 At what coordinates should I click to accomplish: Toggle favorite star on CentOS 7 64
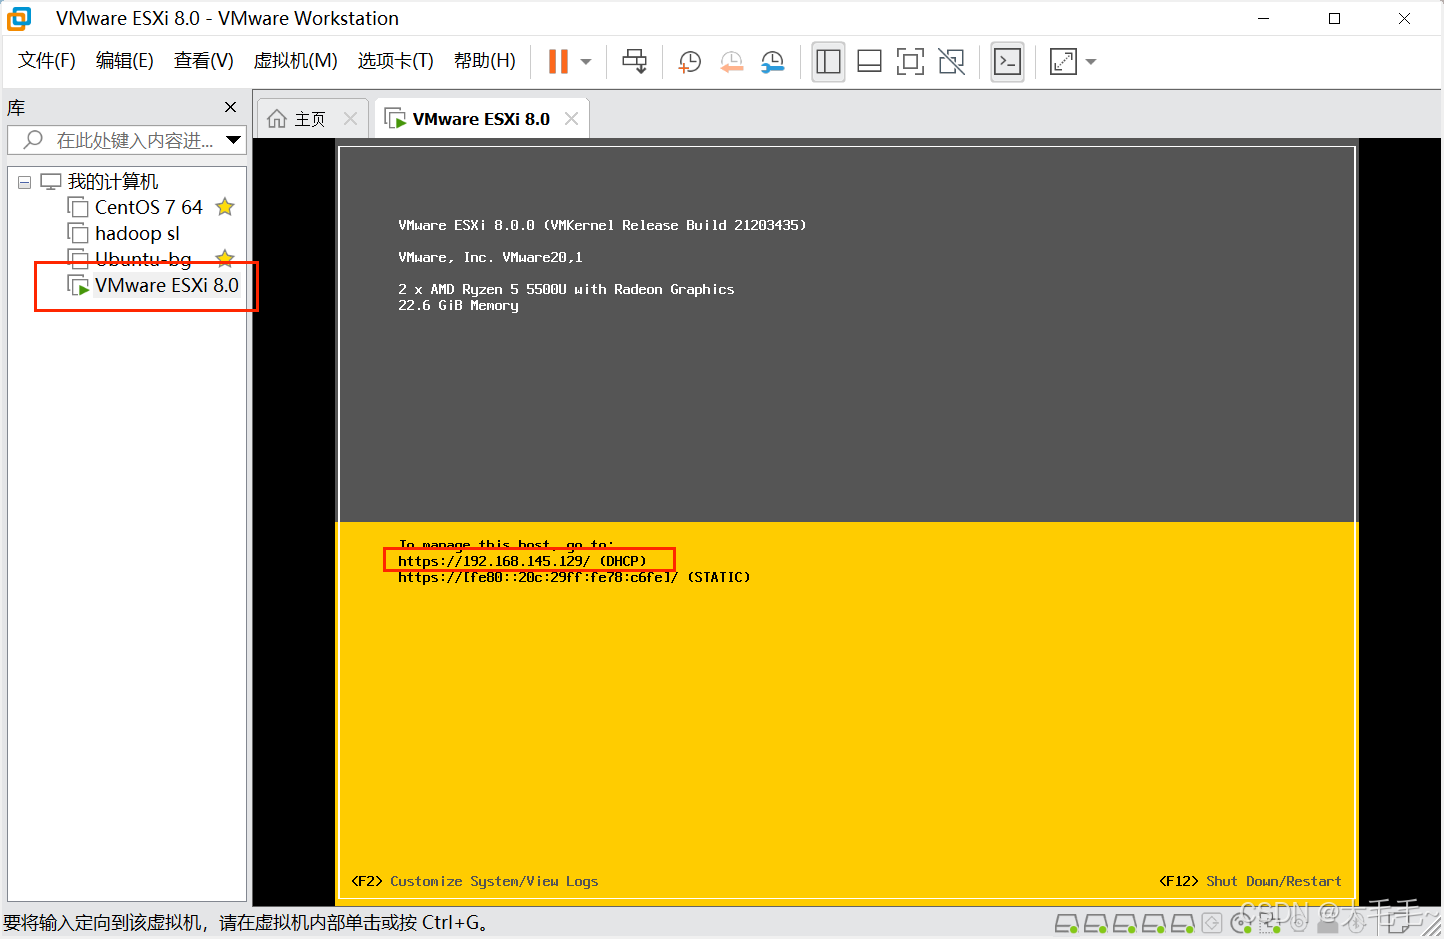[225, 207]
